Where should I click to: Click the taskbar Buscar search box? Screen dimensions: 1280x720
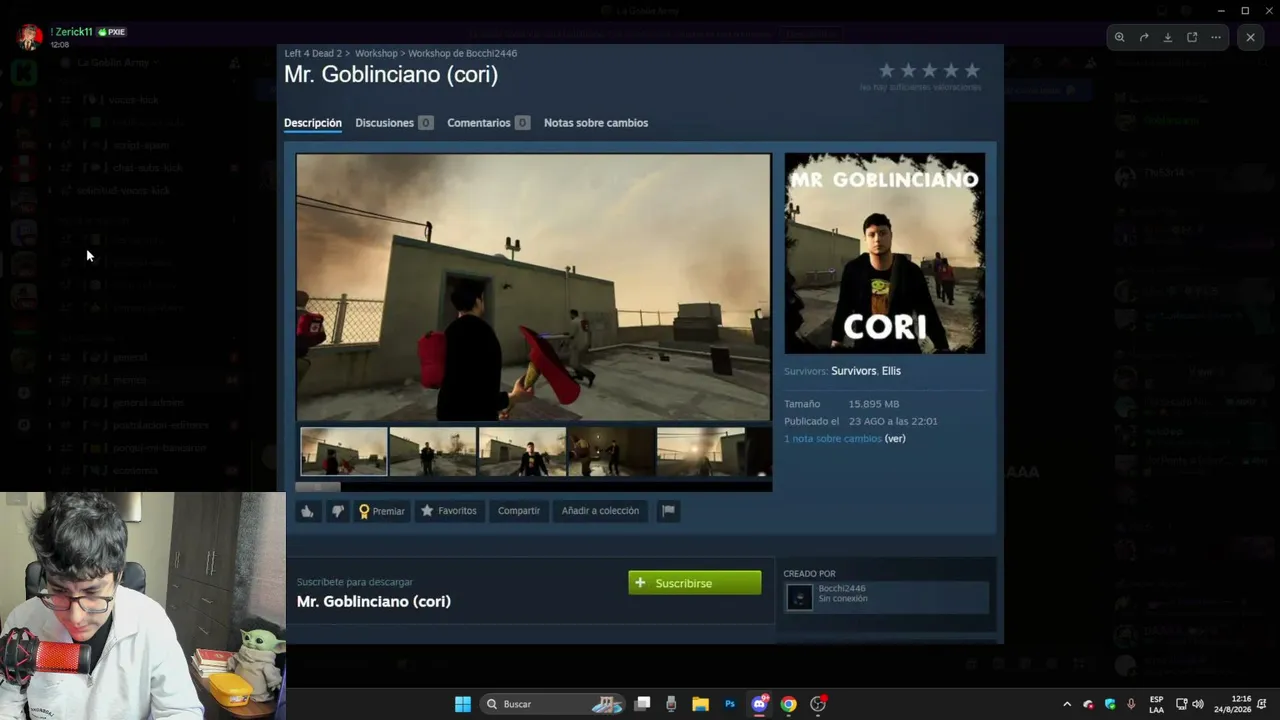coord(552,704)
